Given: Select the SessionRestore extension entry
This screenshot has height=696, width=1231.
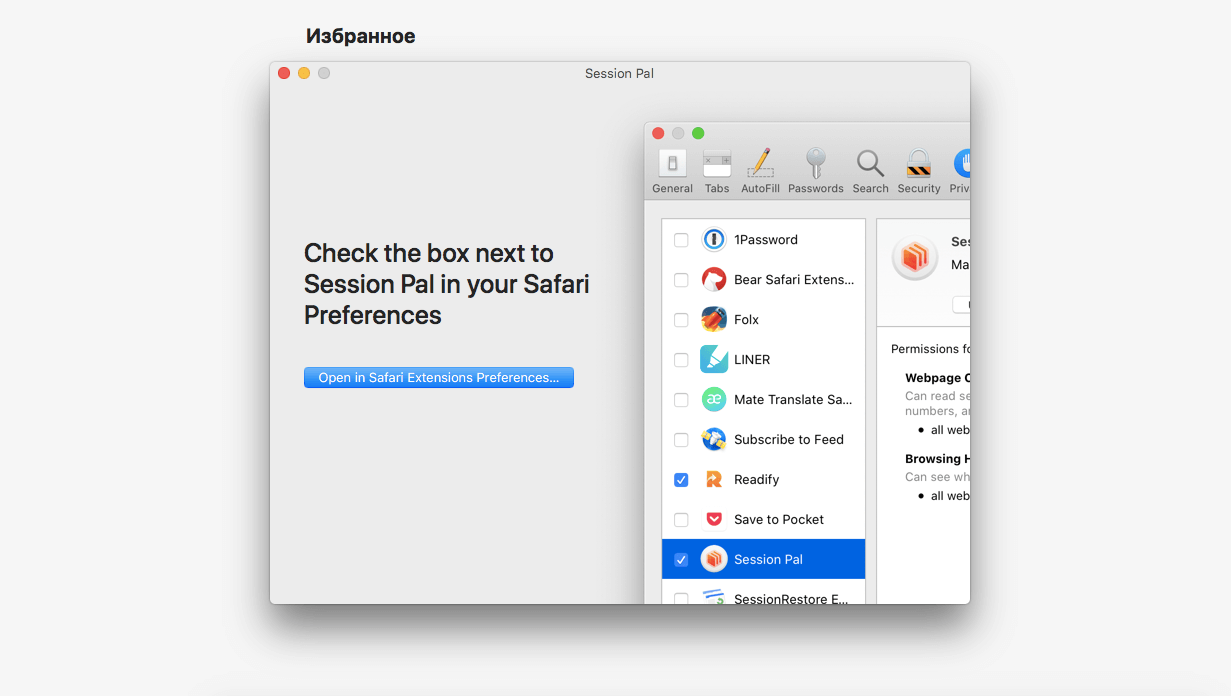Looking at the screenshot, I should pos(790,598).
